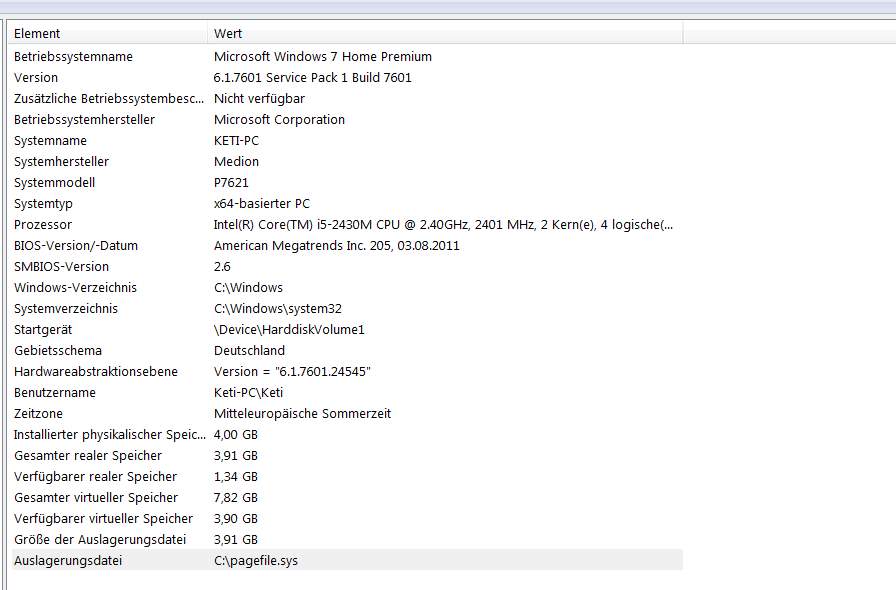The image size is (896, 590).
Task: Select the Systemhersteller row label
Action: click(61, 162)
